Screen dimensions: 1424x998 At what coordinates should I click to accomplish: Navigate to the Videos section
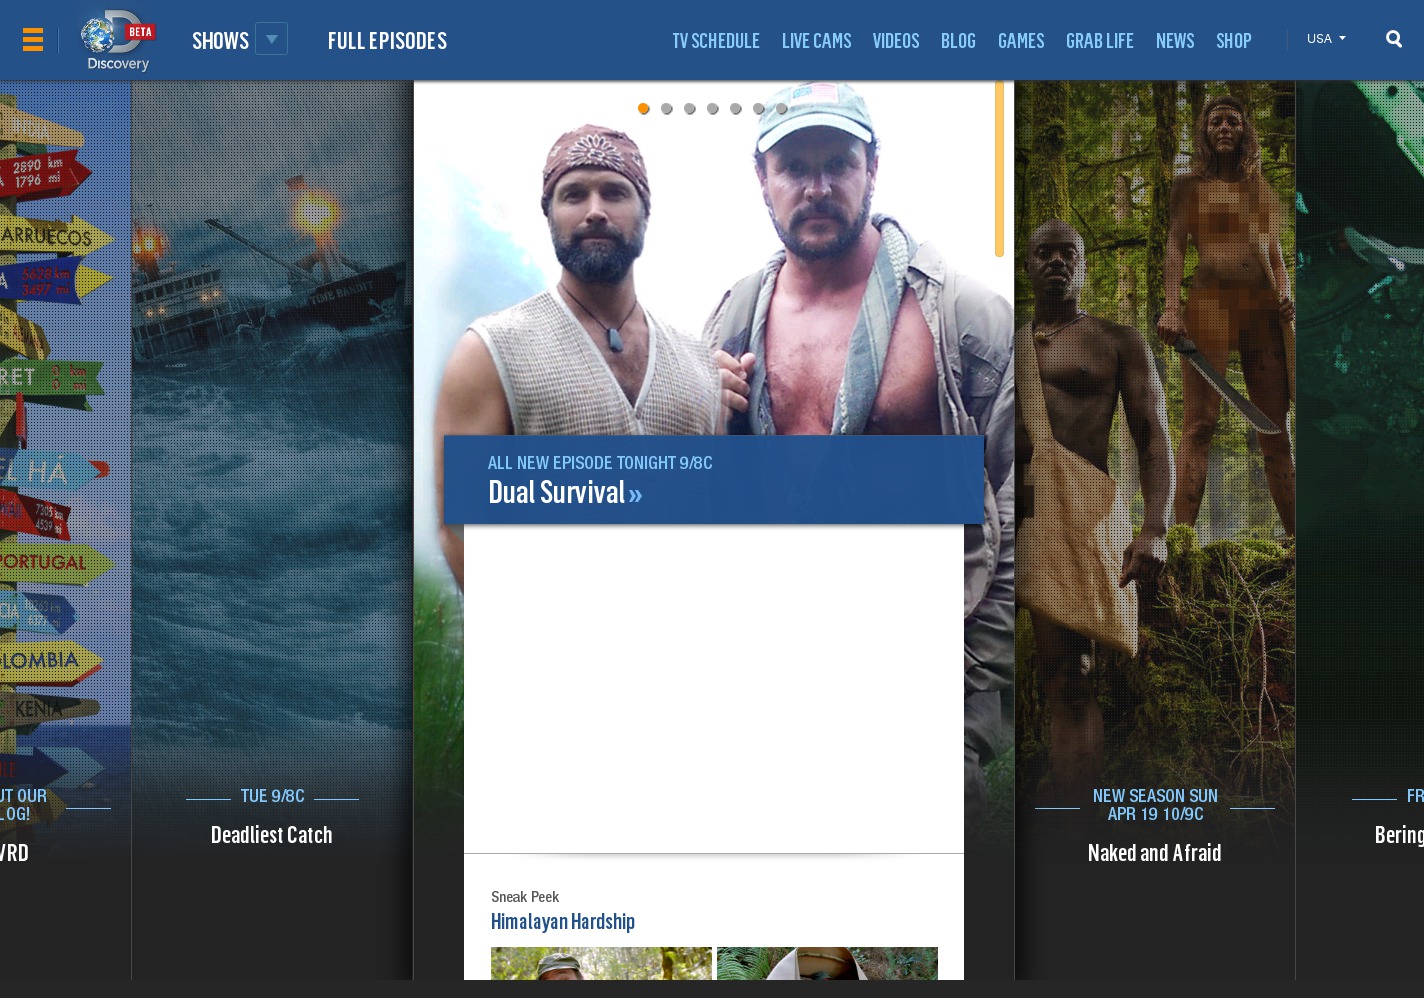pyautogui.click(x=895, y=40)
